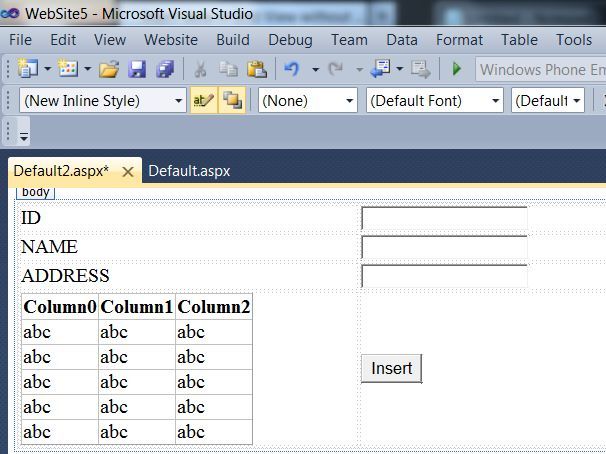The image size is (606, 454).
Task: Click the Add New Item icon
Action: tap(68, 69)
